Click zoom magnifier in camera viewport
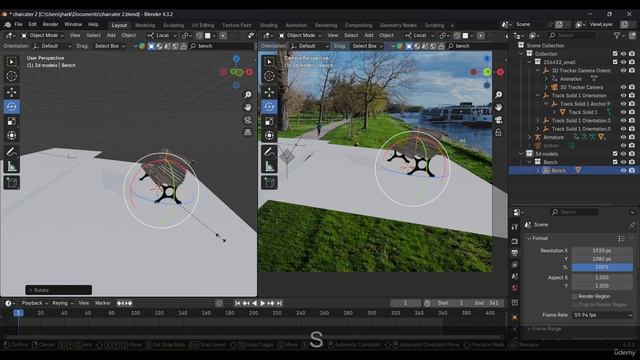This screenshot has width=640, height=360. [x=498, y=95]
